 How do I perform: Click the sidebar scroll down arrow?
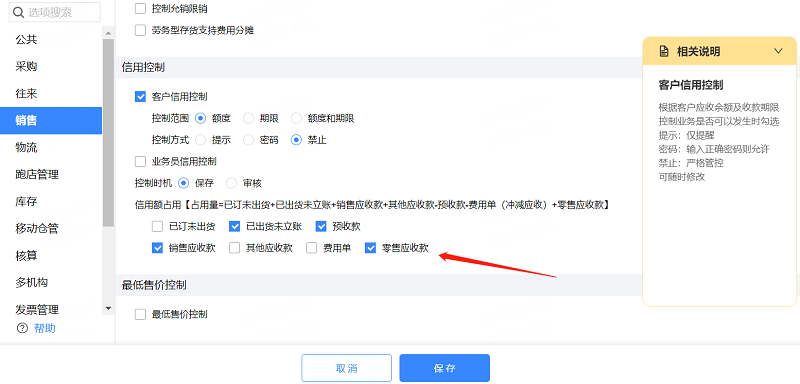(x=108, y=309)
